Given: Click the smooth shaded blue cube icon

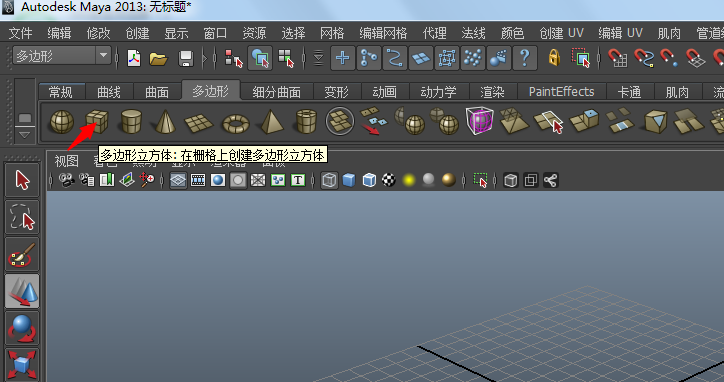Looking at the screenshot, I should coord(349,180).
